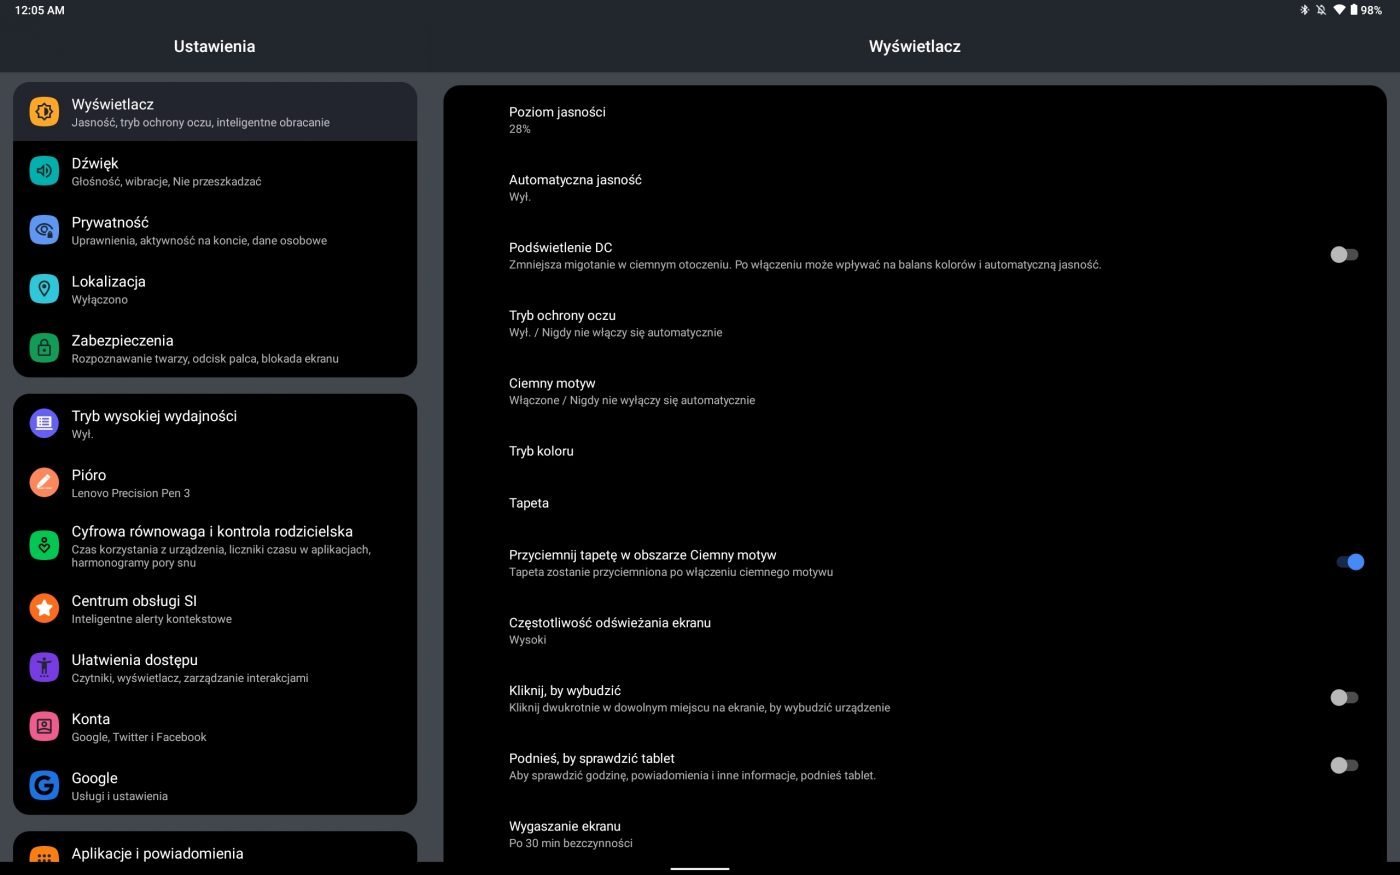The height and width of the screenshot is (875, 1400).
Task: Disable Przyciemnij tapetę w obszarze Ciemny motyw switch
Action: 1349,562
